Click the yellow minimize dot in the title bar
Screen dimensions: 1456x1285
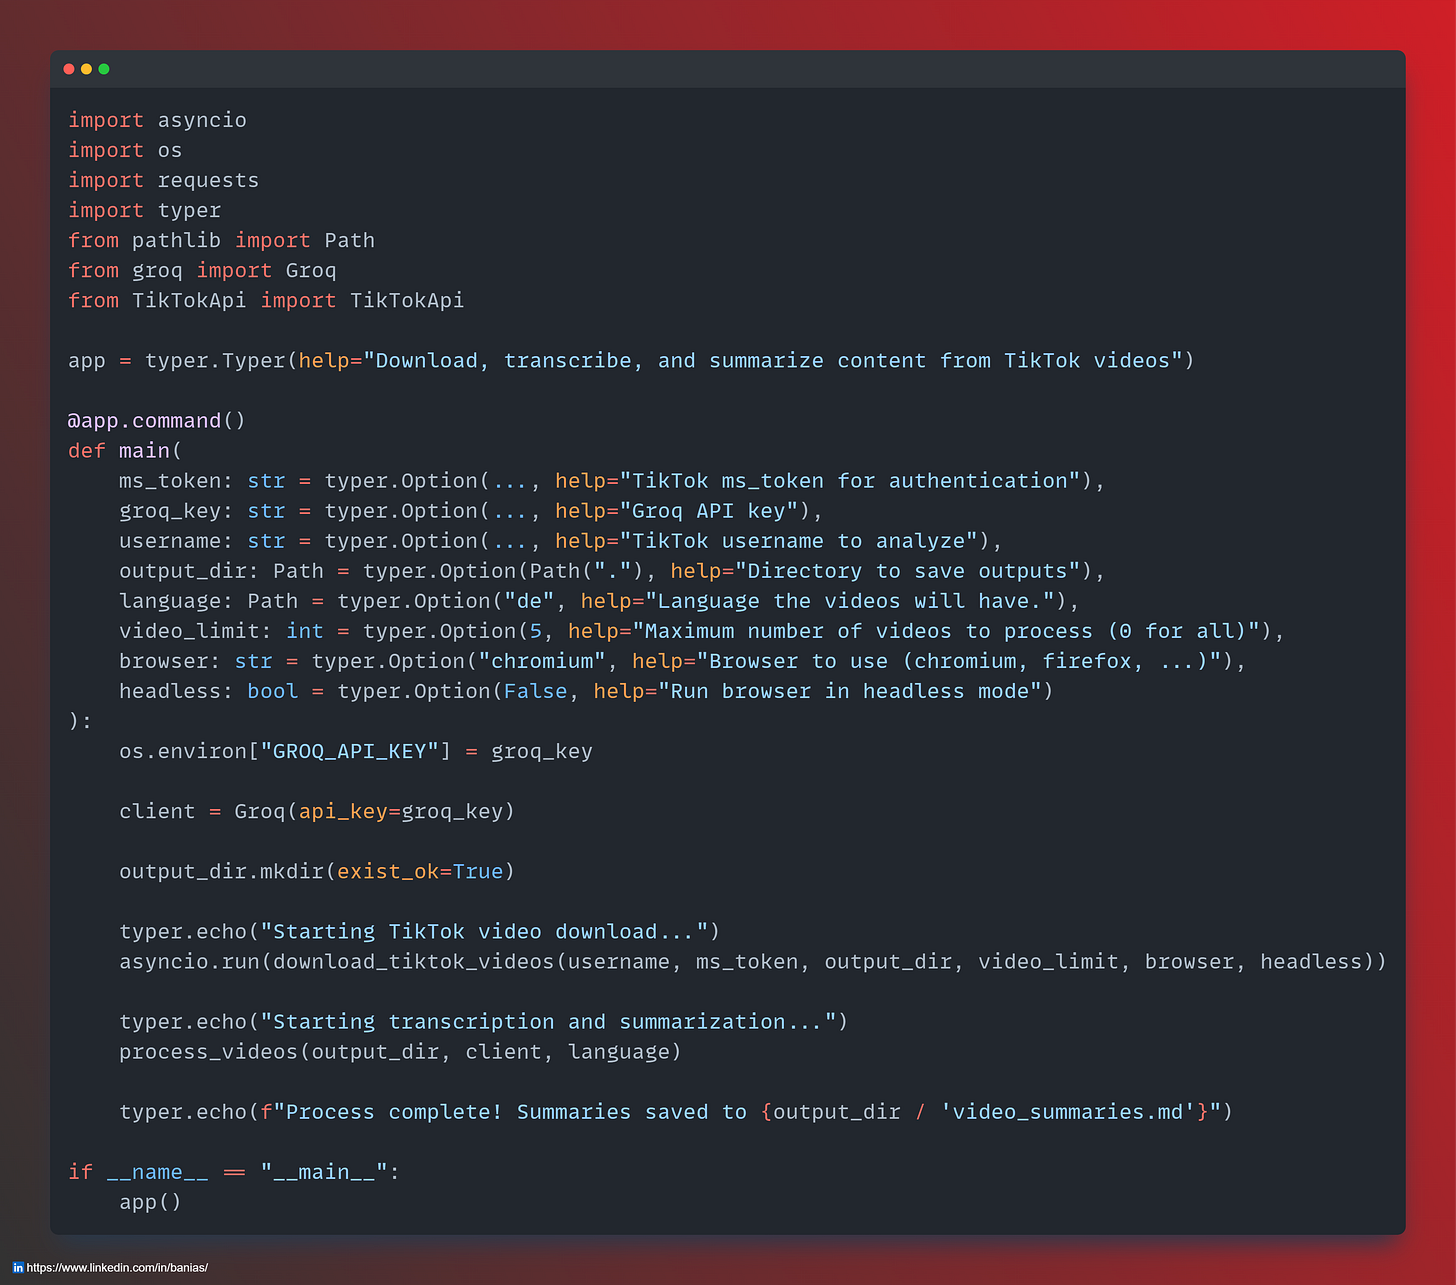[86, 69]
